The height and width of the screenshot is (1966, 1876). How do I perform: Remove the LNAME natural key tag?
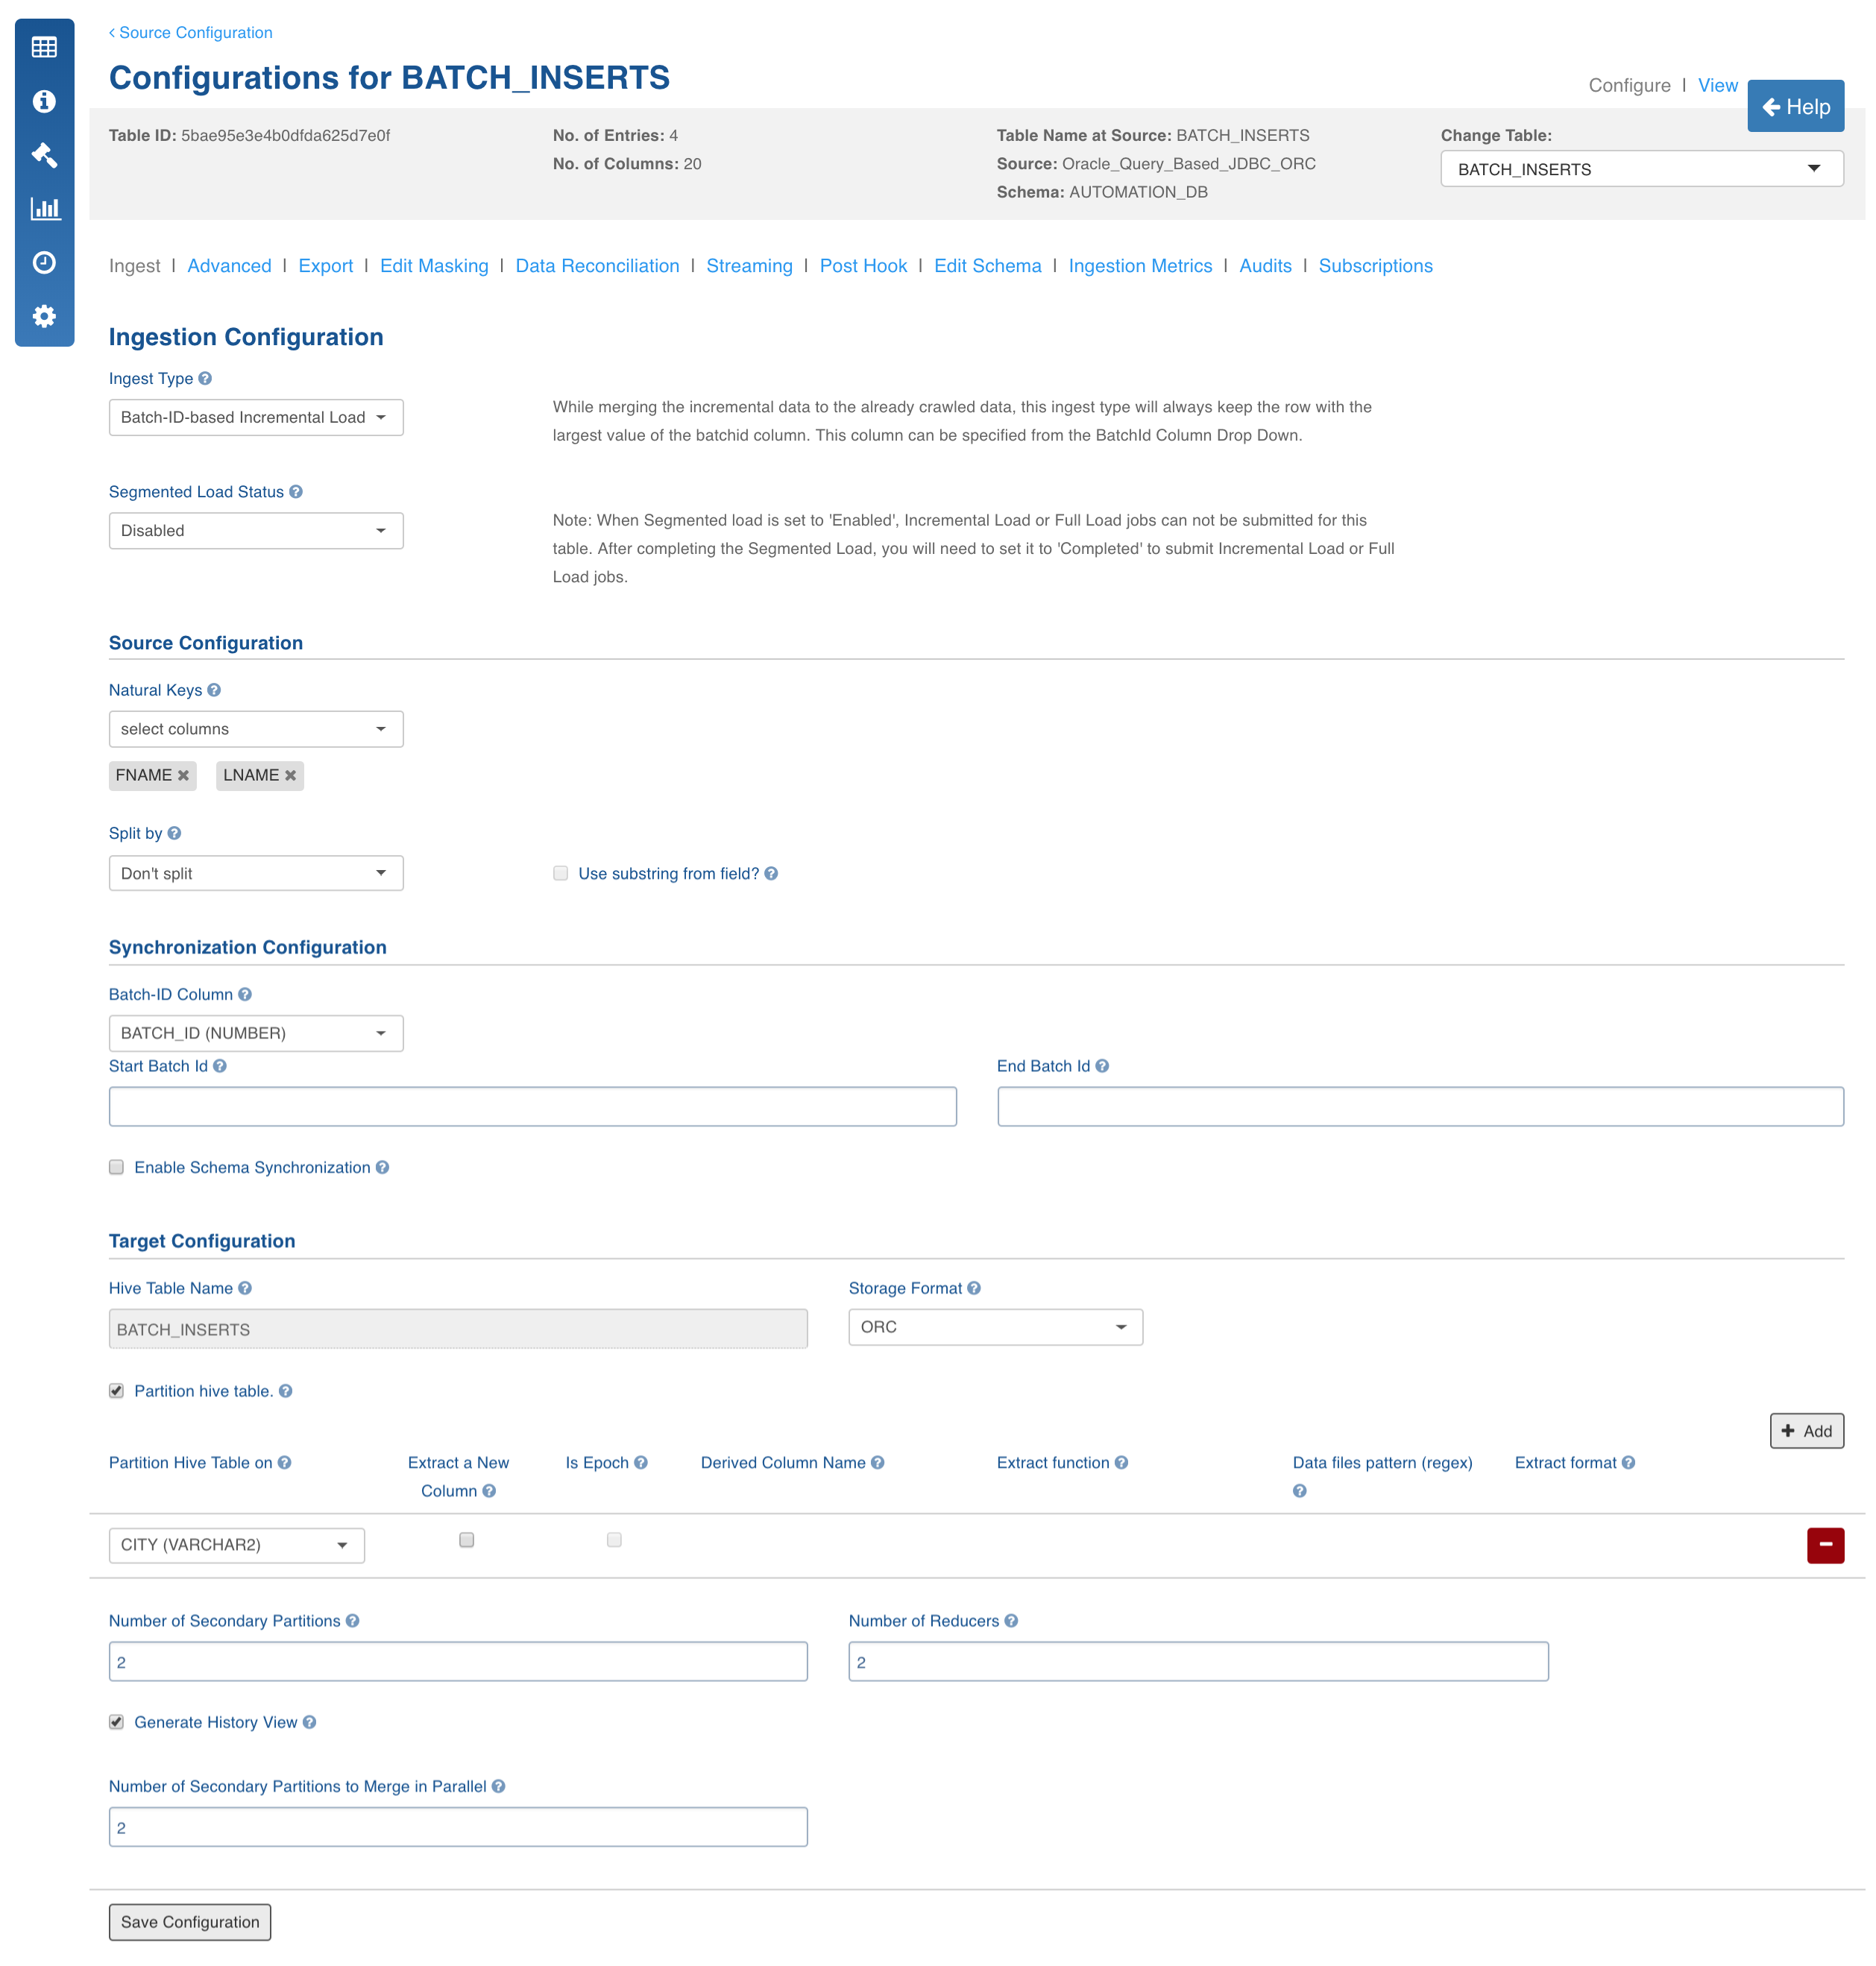[291, 775]
